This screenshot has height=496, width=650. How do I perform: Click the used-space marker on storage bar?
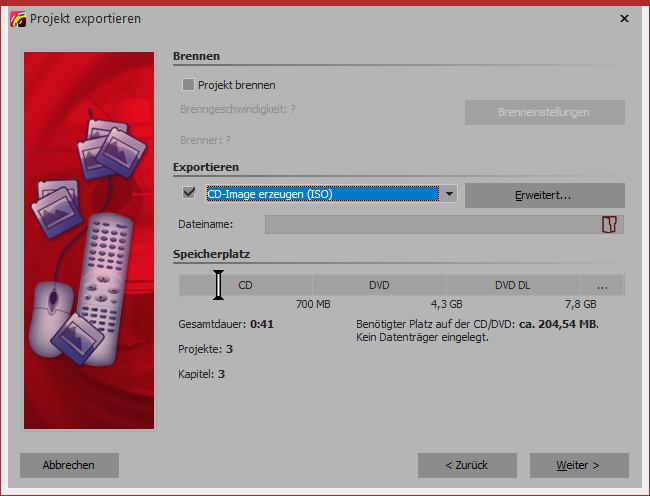click(x=218, y=285)
